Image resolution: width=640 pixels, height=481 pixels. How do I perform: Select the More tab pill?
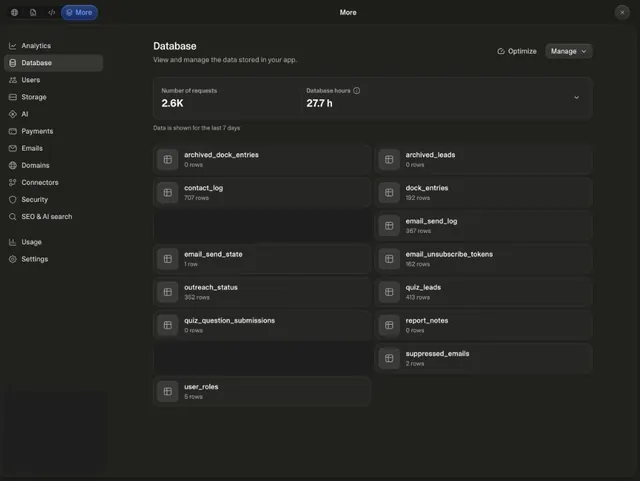(79, 12)
